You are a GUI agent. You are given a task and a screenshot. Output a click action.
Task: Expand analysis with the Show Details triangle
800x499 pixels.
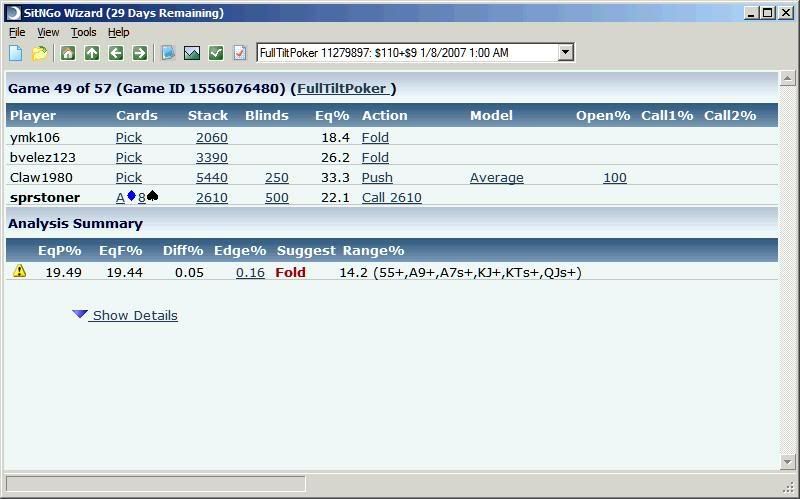point(80,314)
